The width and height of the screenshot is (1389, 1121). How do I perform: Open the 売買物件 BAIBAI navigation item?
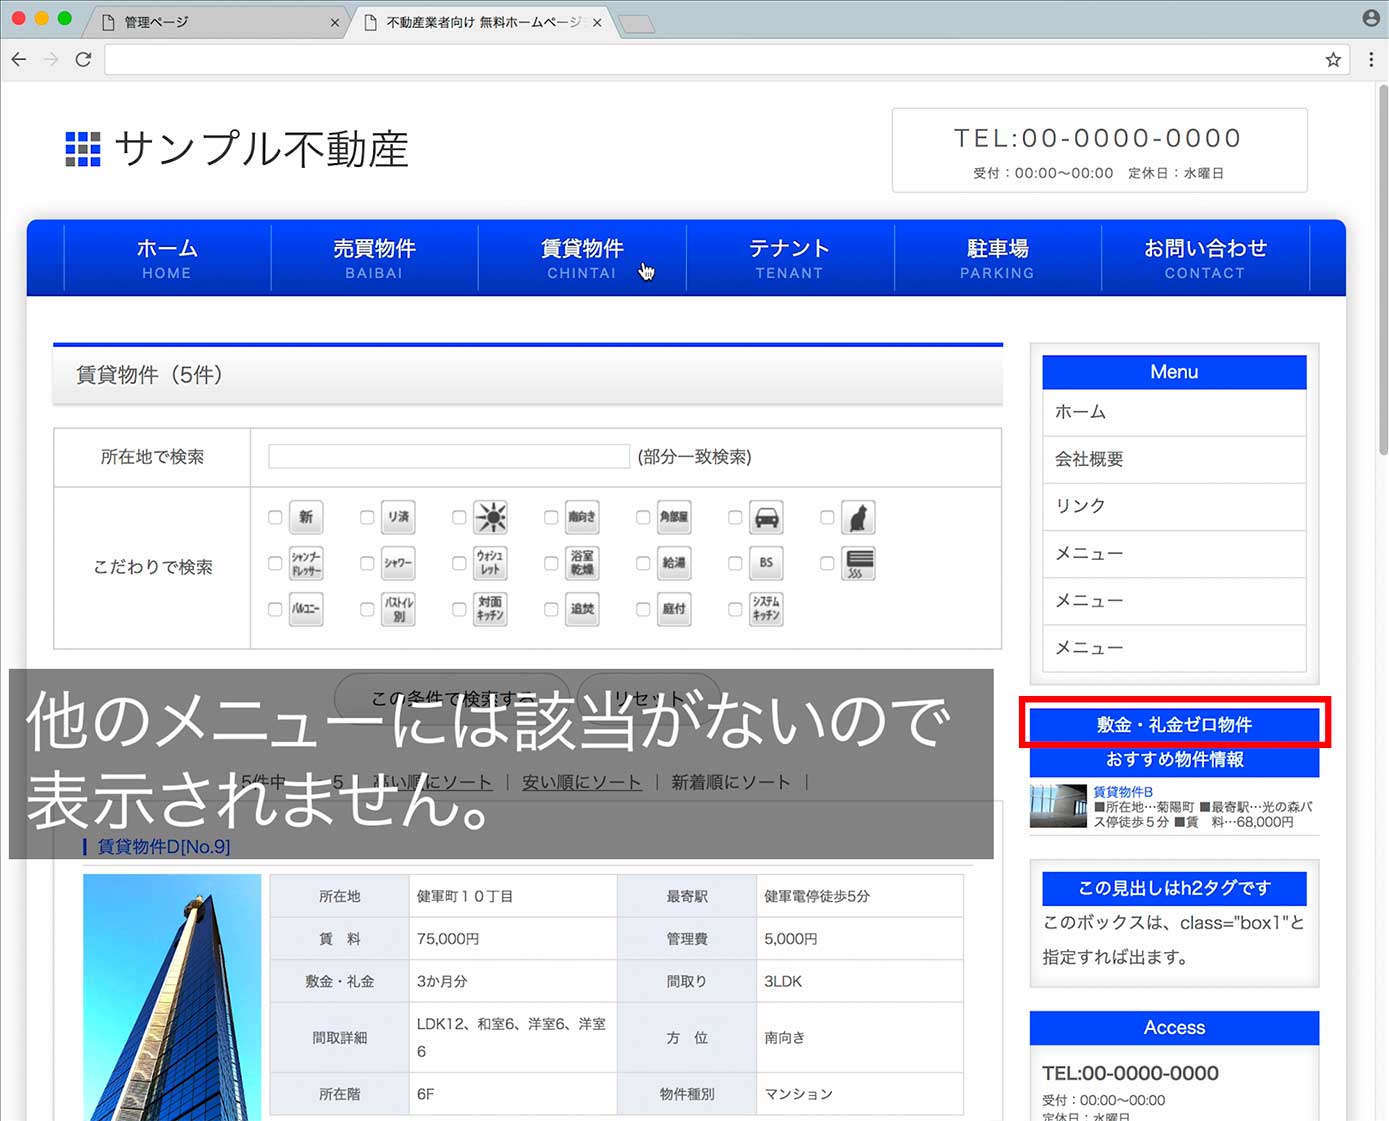click(x=374, y=258)
